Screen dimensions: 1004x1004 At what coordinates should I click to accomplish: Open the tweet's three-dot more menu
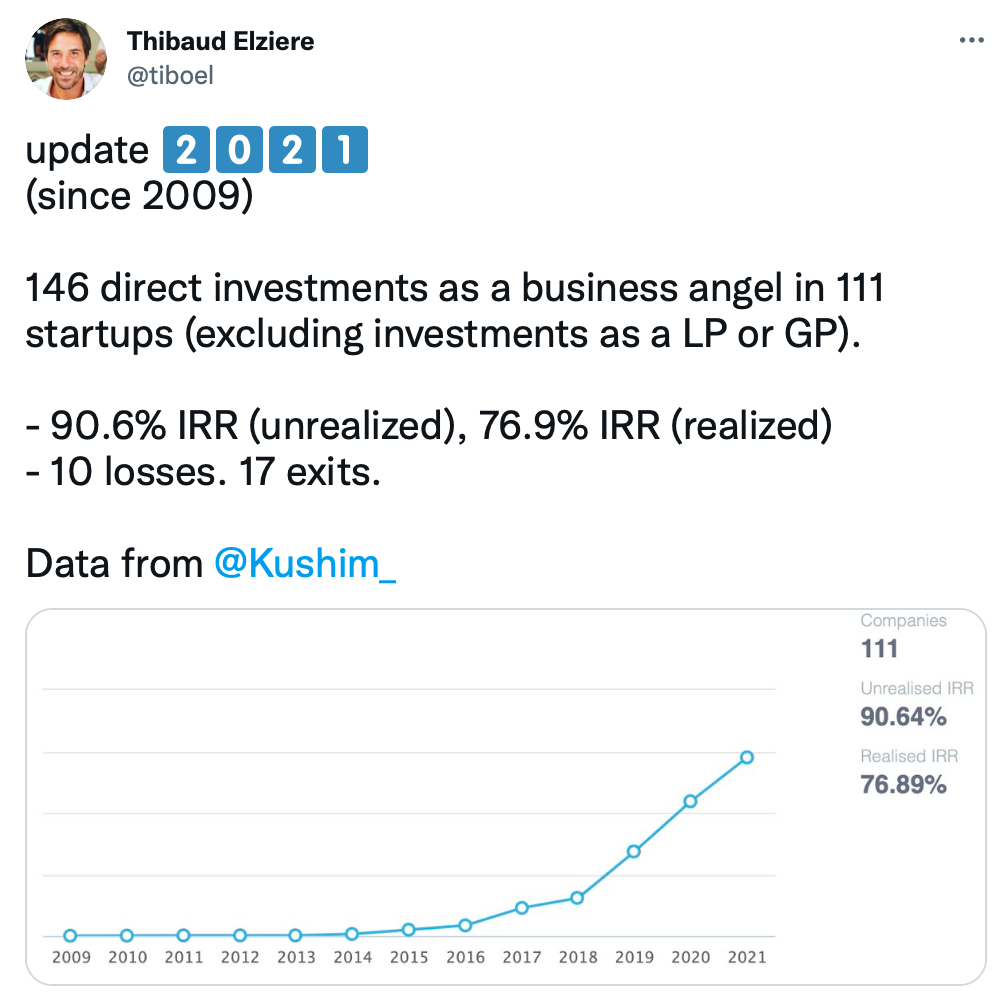pyautogui.click(x=971, y=40)
